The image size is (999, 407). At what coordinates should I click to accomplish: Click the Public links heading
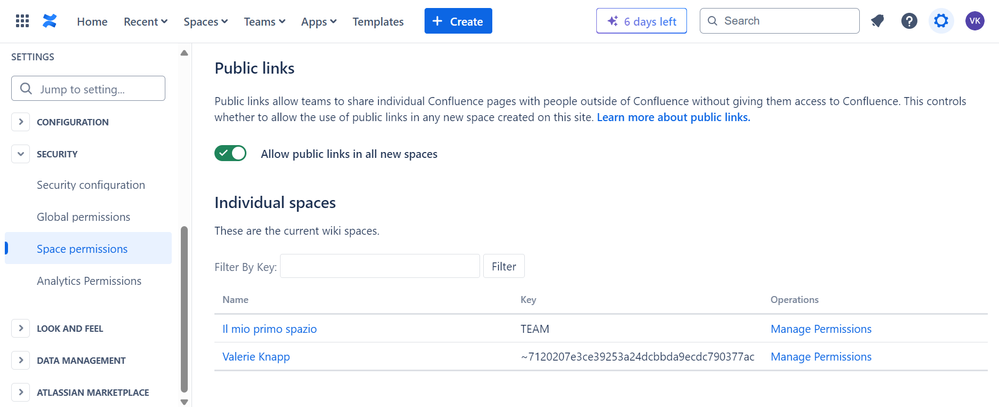tap(254, 69)
